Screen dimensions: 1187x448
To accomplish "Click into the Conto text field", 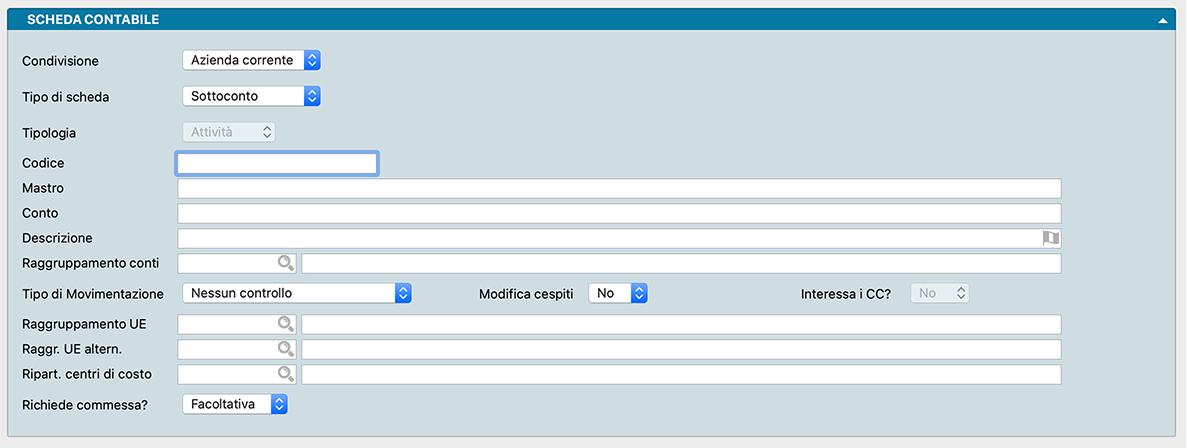I will pyautogui.click(x=618, y=213).
